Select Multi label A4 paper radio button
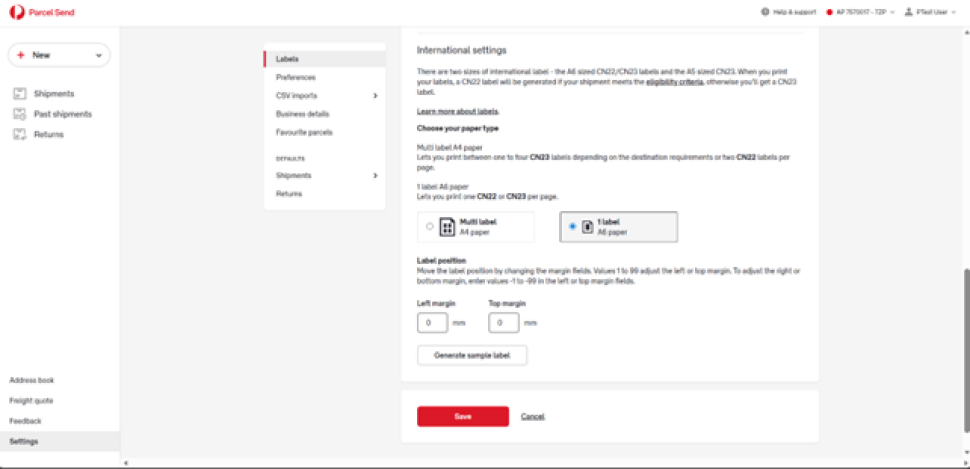 click(x=429, y=226)
